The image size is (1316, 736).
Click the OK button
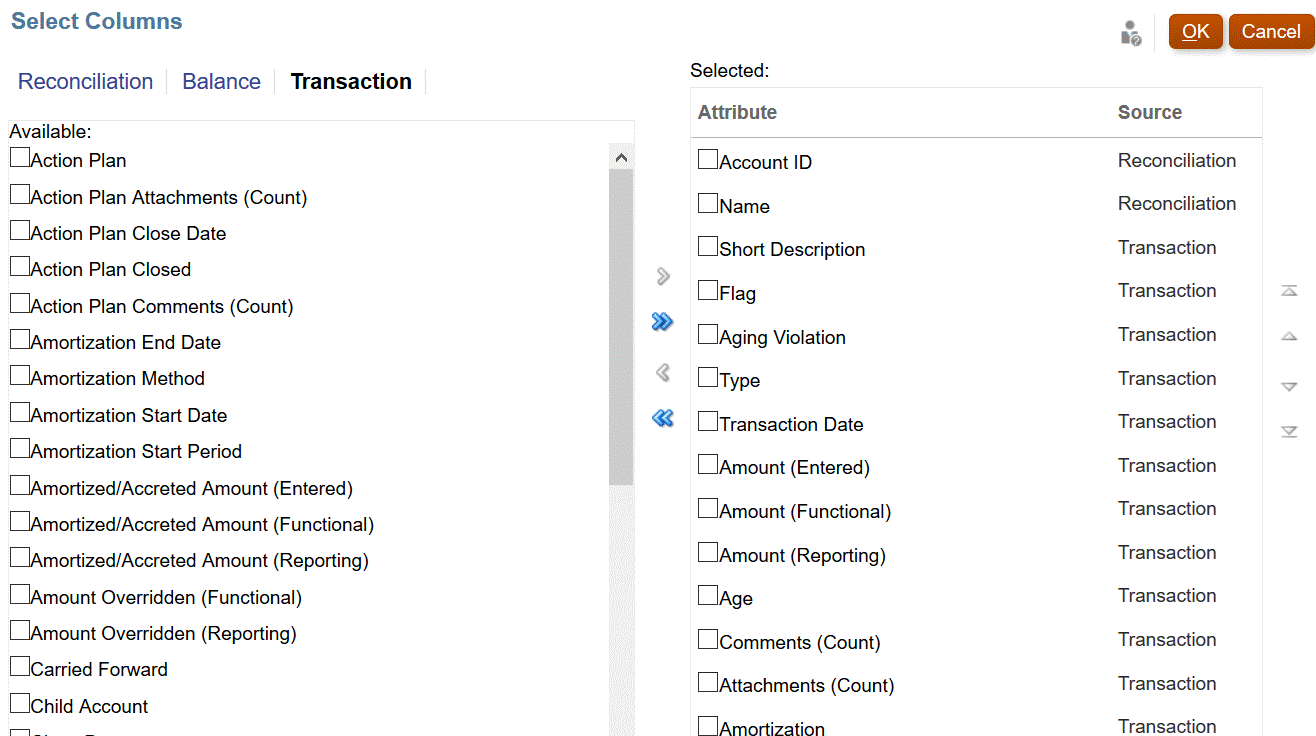(x=1195, y=31)
